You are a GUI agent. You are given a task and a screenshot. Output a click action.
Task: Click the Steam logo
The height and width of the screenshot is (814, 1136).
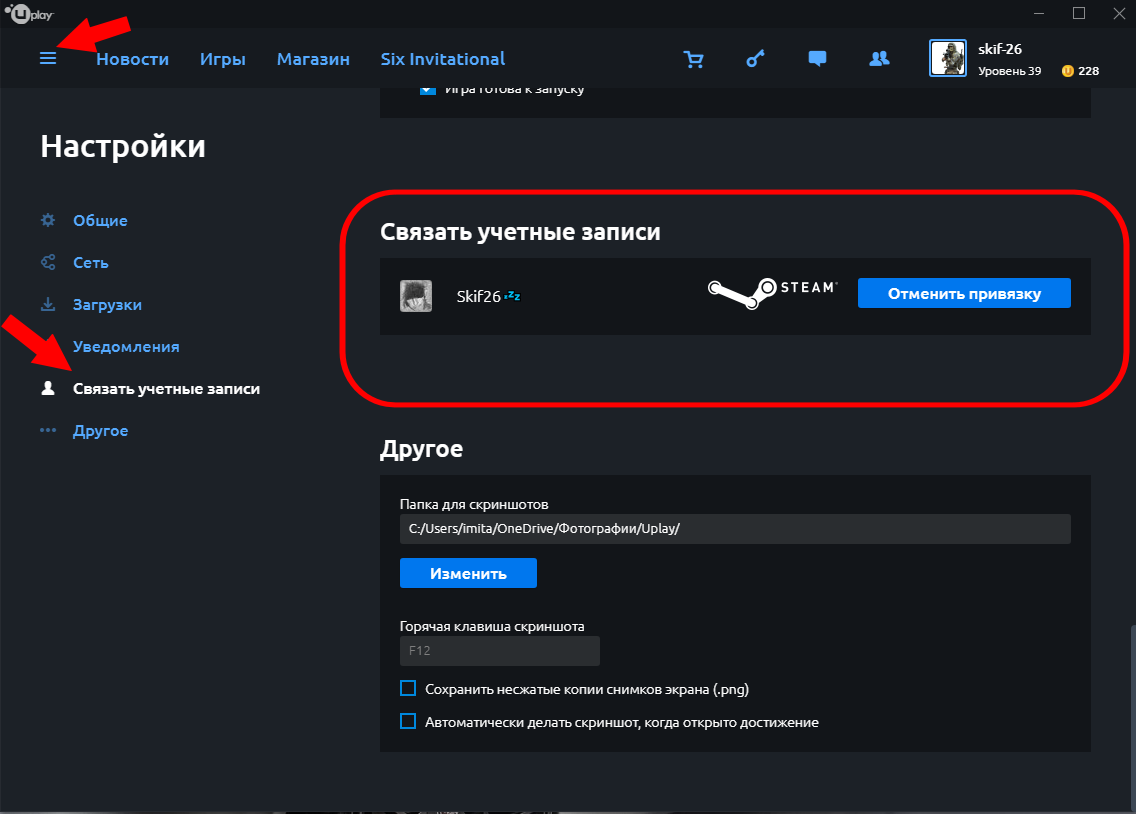point(772,293)
